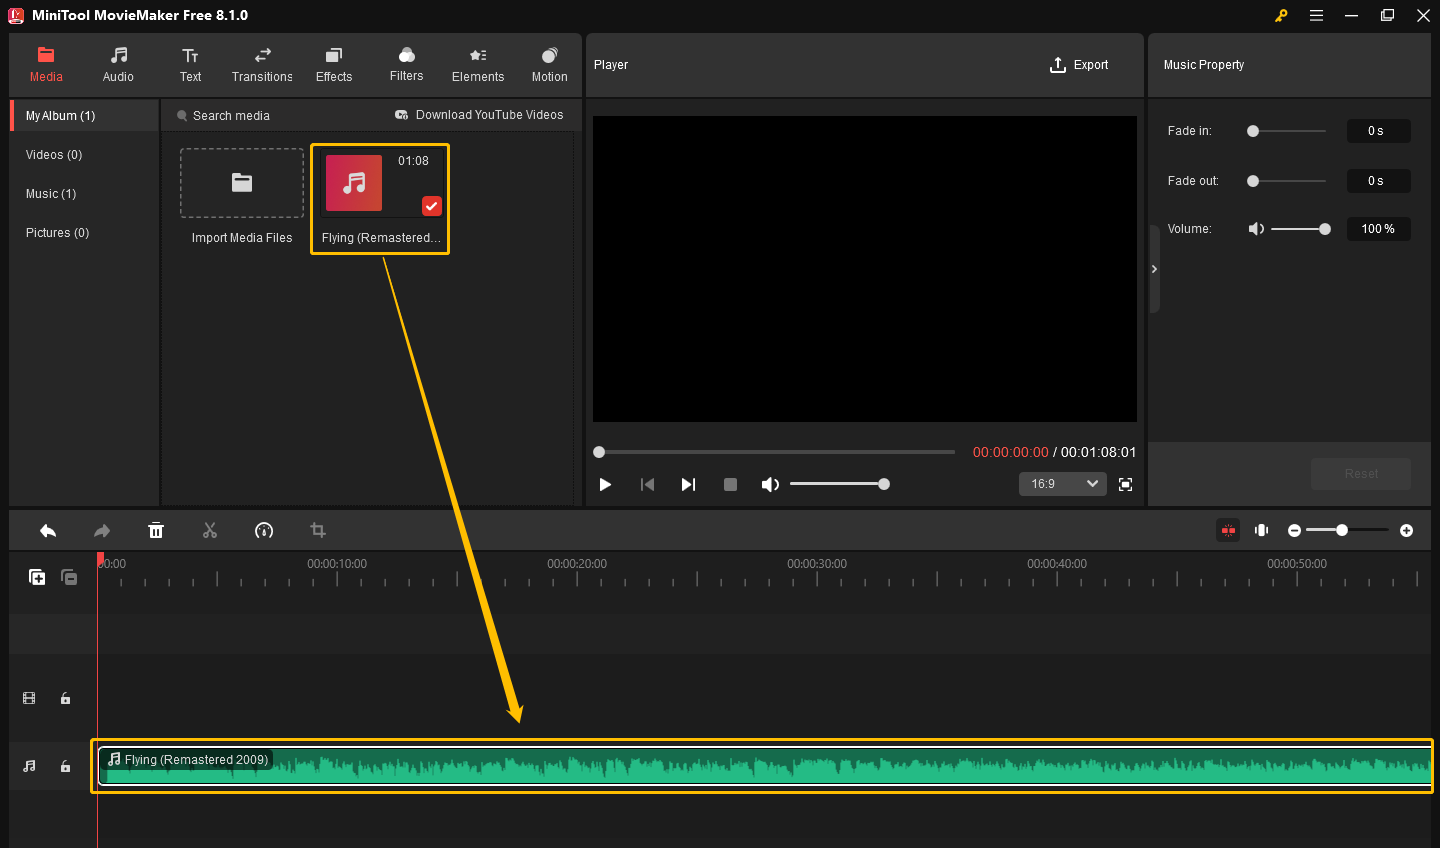This screenshot has width=1440, height=848.
Task: Click timeline ruler at 00:00:20:00
Action: pyautogui.click(x=577, y=565)
